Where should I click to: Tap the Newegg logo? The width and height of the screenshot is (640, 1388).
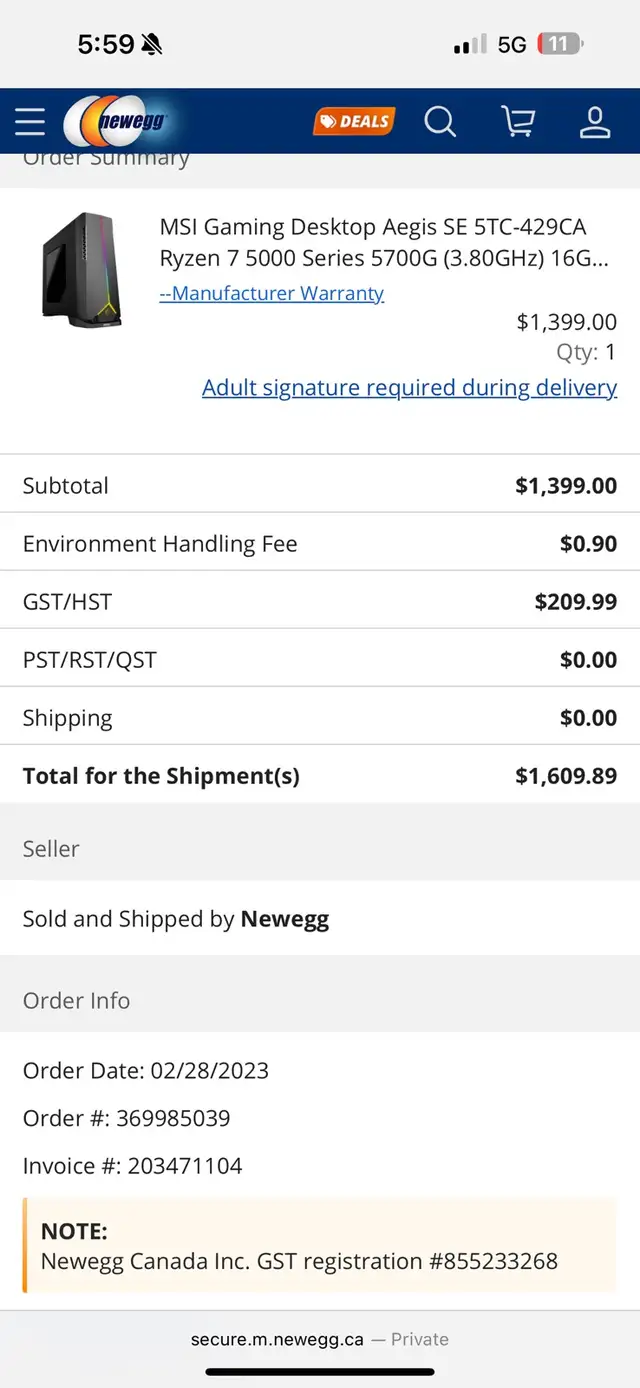[118, 122]
